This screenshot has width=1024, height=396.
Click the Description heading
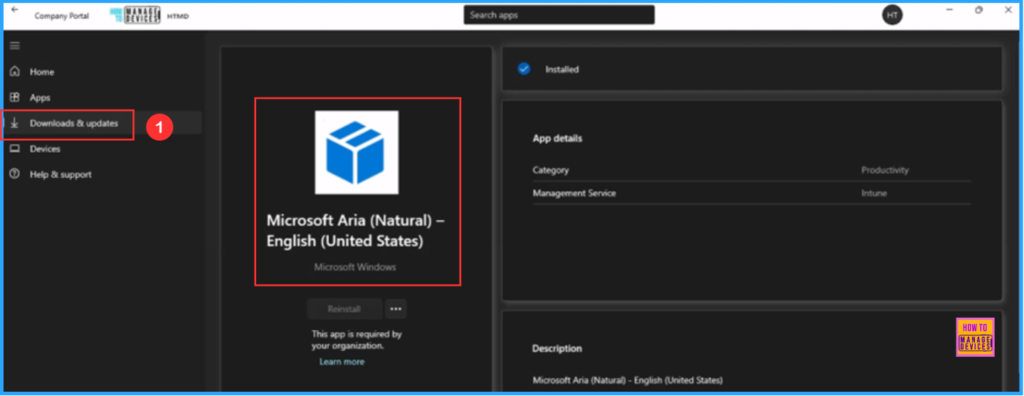click(557, 348)
